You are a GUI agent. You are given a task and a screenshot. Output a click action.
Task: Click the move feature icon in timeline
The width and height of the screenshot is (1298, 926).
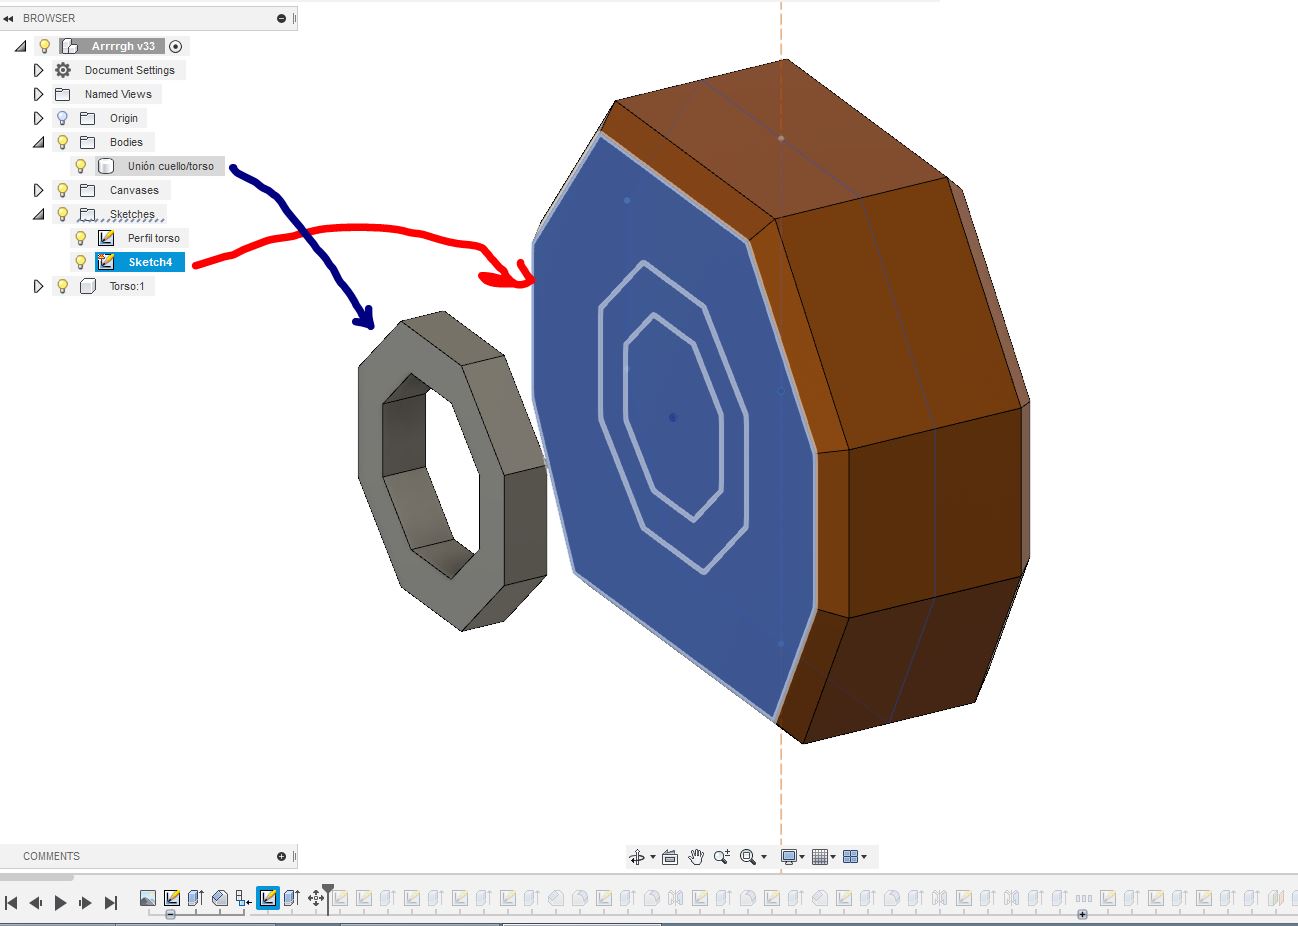(x=316, y=898)
